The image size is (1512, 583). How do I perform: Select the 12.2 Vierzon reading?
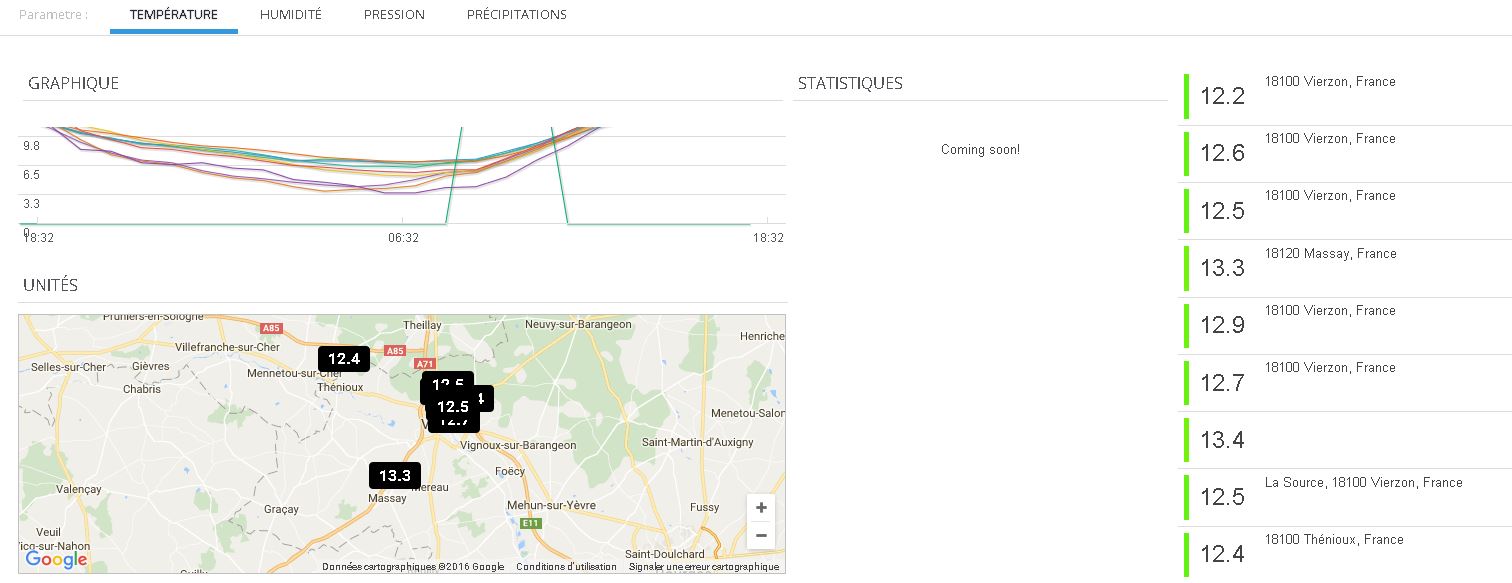(x=1330, y=96)
